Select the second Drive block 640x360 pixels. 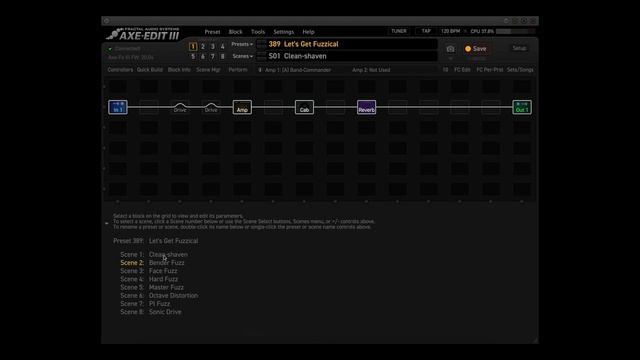211,108
